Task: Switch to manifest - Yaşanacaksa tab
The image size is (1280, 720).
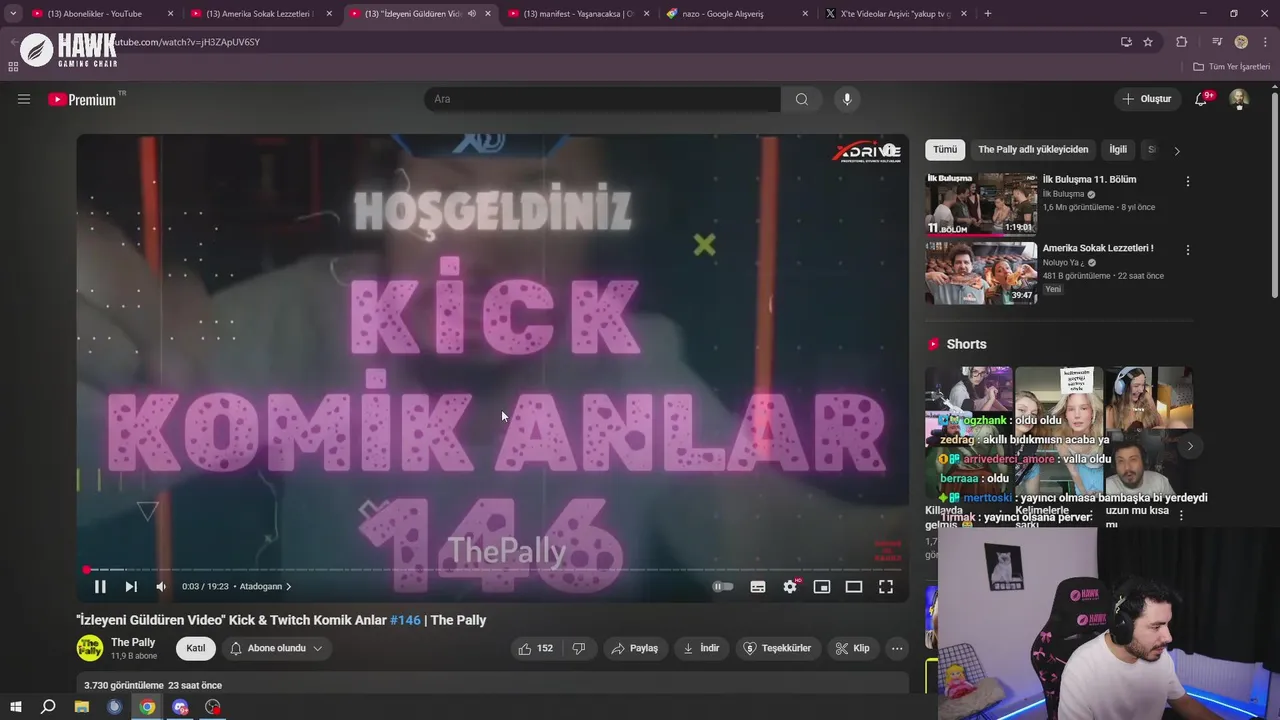Action: click(578, 14)
